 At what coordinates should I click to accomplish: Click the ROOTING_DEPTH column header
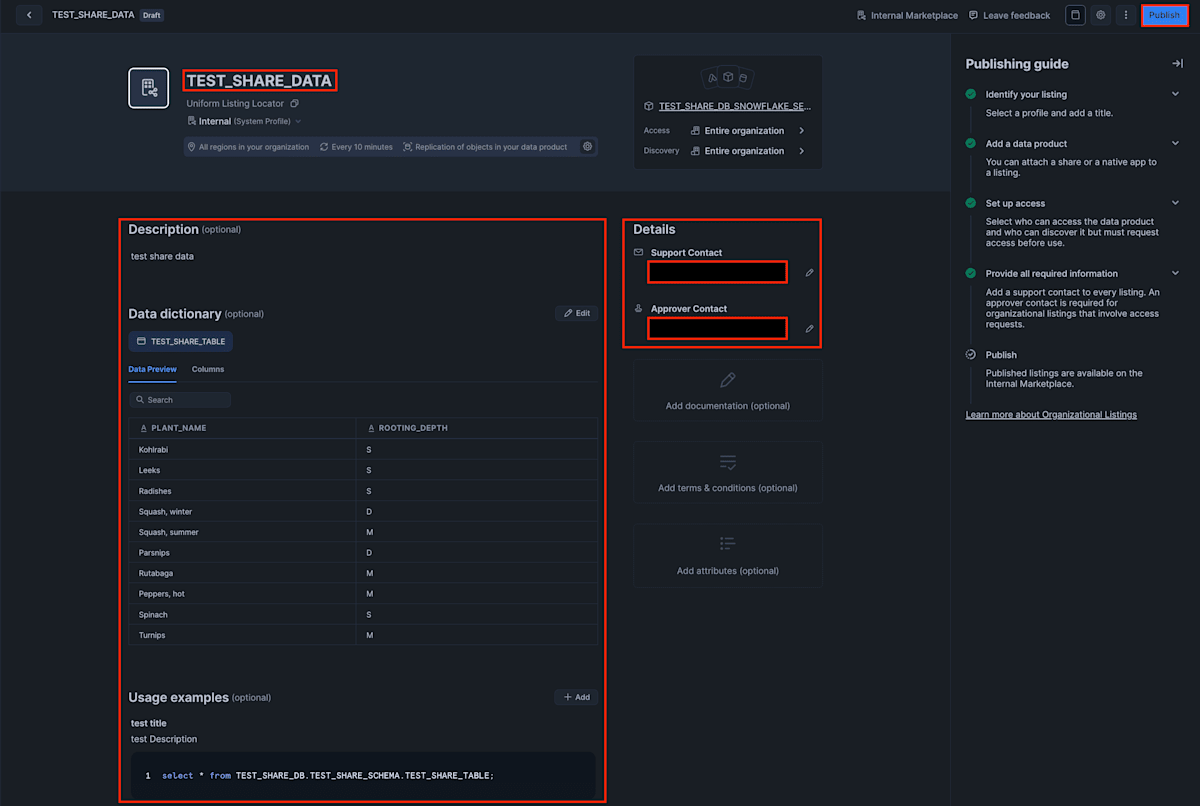[x=477, y=428]
